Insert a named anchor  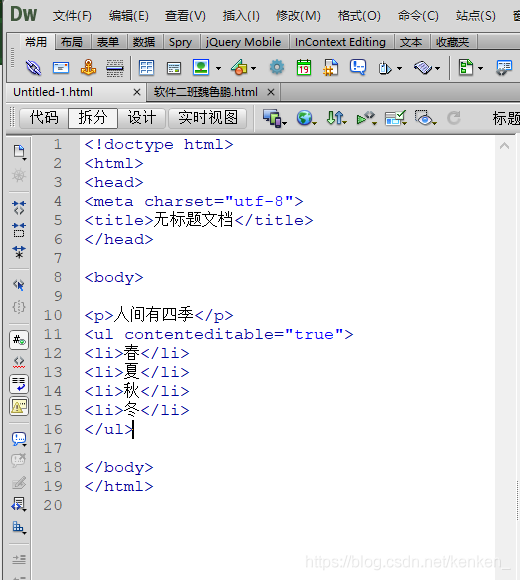(88, 68)
